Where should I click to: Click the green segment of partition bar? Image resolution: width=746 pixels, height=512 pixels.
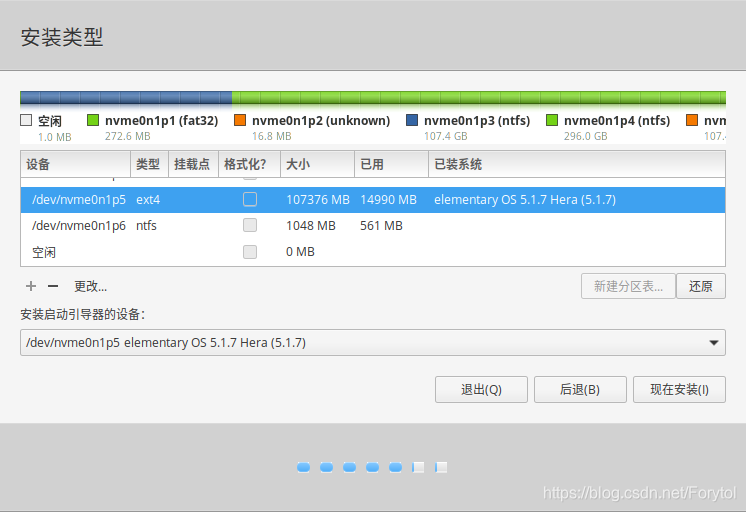click(x=479, y=98)
